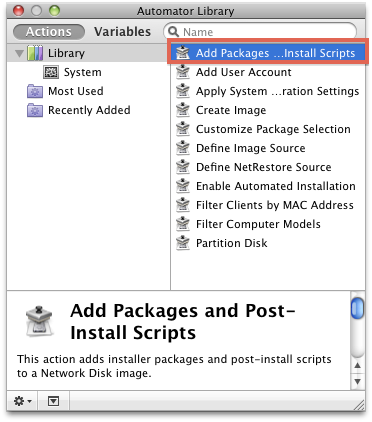
Task: Select Customize Package Selection action
Action: 268,129
